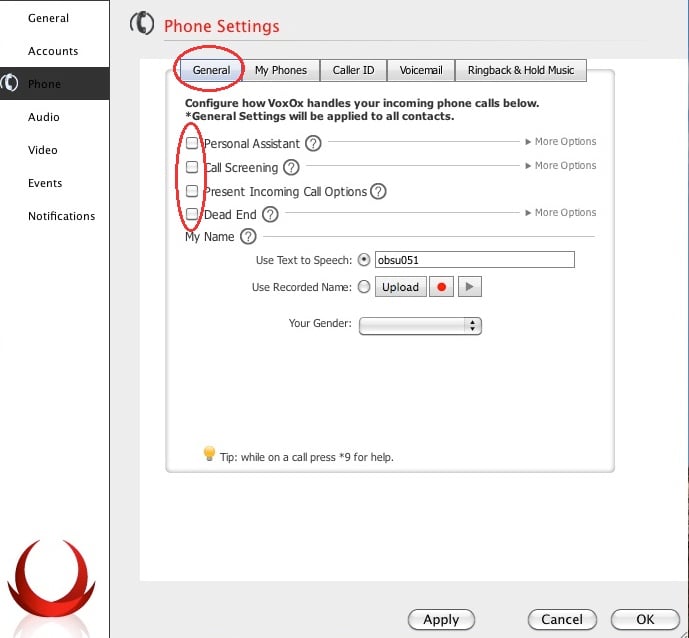Open Video settings in sidebar
This screenshot has width=689, height=638.
[43, 150]
